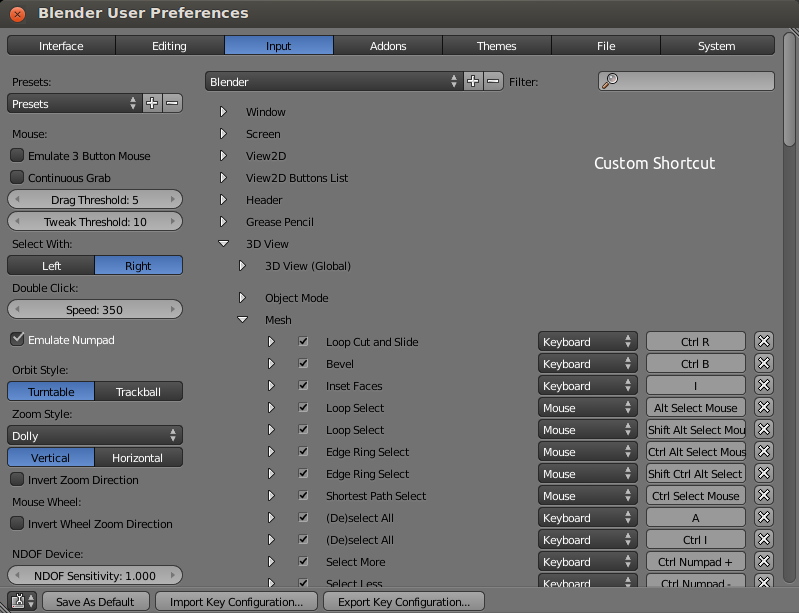799x613 pixels.
Task: Choose Trackball orbit style
Action: (138, 391)
